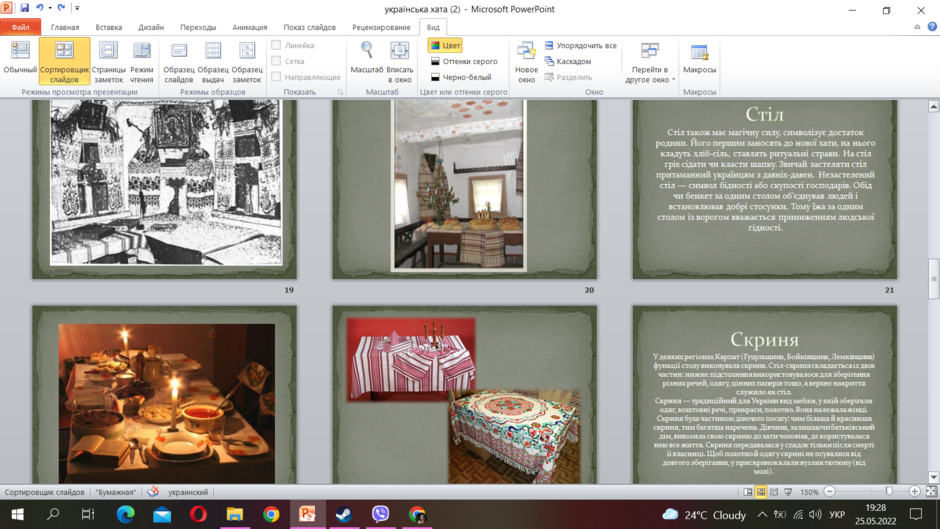Switch to the Анимация tab
940x529 pixels.
[x=249, y=27]
